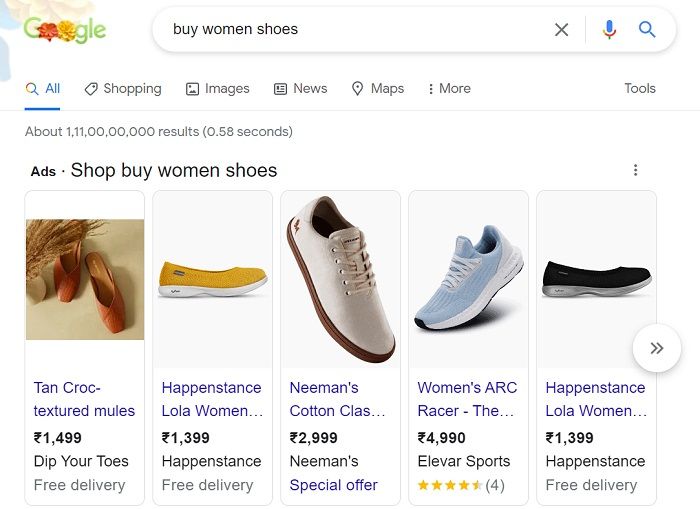Screen dimensions: 700x509
Task: Click the star rating with (4) reviews
Action: (x=461, y=485)
